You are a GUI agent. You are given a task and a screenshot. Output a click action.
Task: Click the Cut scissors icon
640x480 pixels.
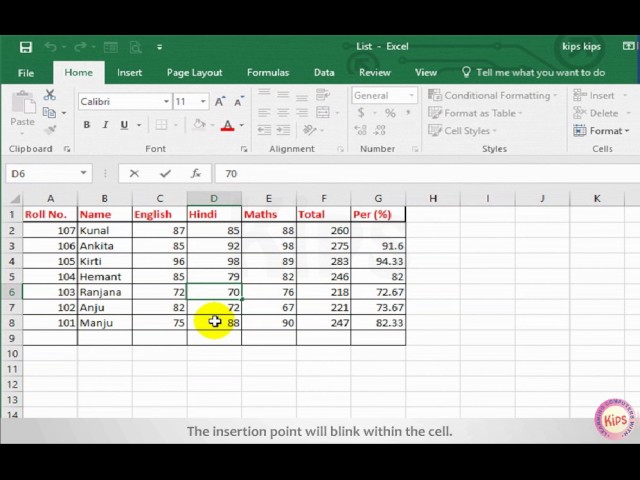tap(50, 95)
